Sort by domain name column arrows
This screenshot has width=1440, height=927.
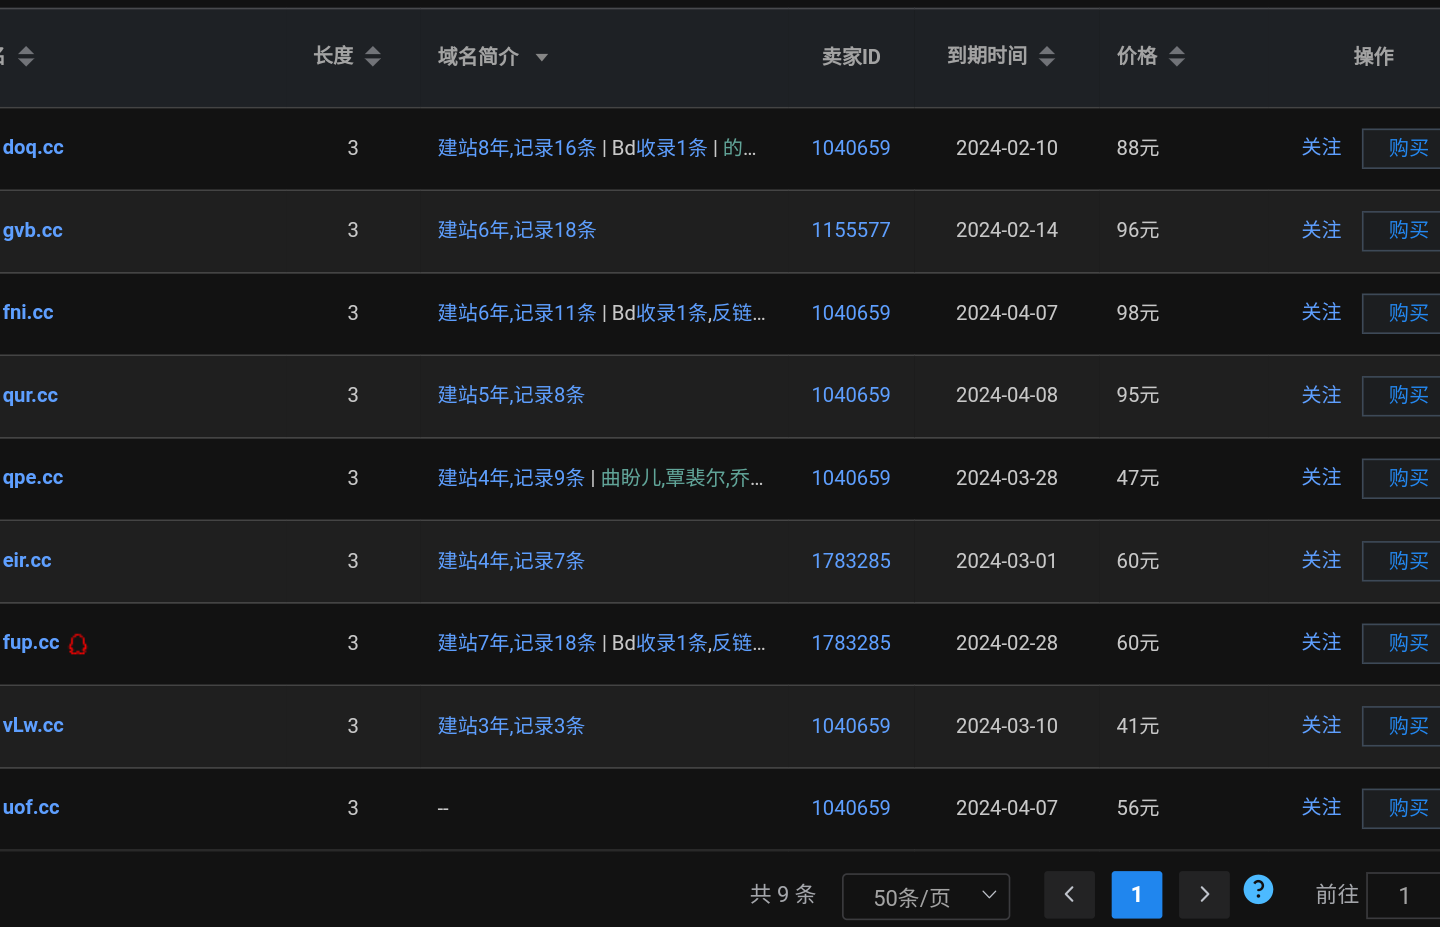pyautogui.click(x=26, y=56)
